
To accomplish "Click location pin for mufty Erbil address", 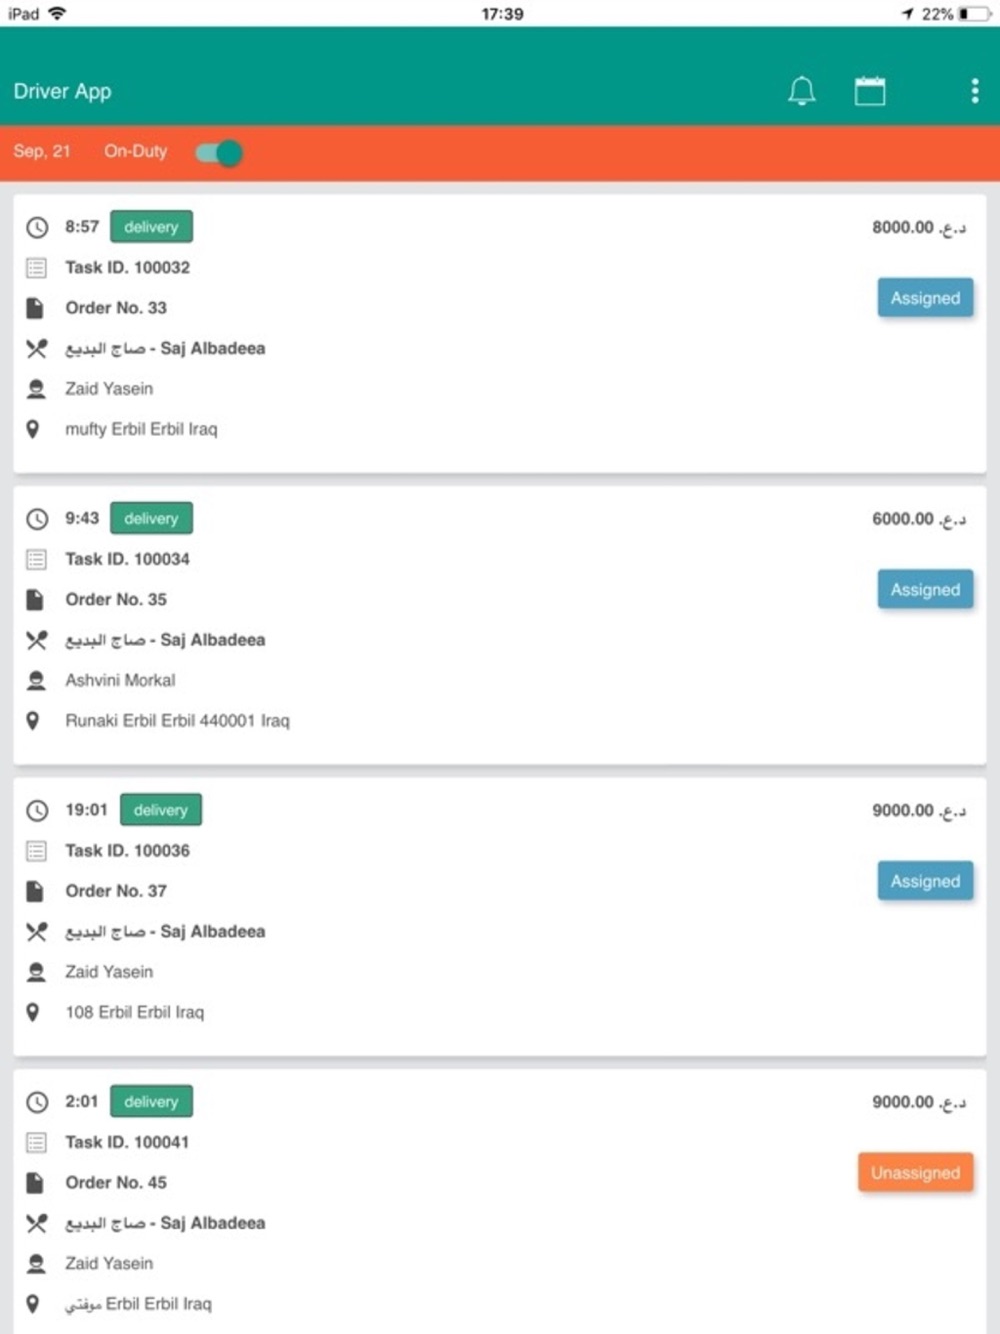I will 33,429.
